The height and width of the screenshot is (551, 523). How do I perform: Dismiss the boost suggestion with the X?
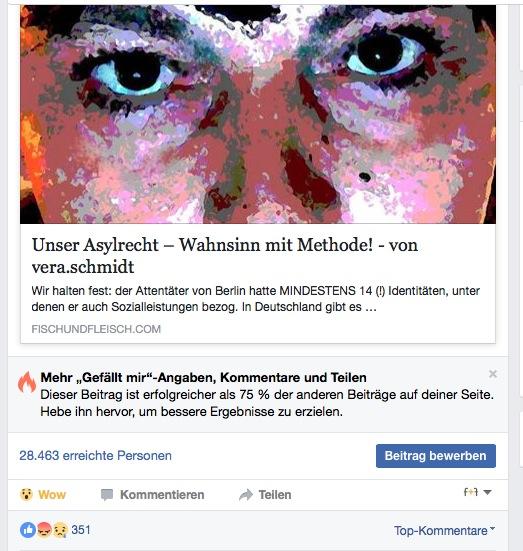(493, 374)
